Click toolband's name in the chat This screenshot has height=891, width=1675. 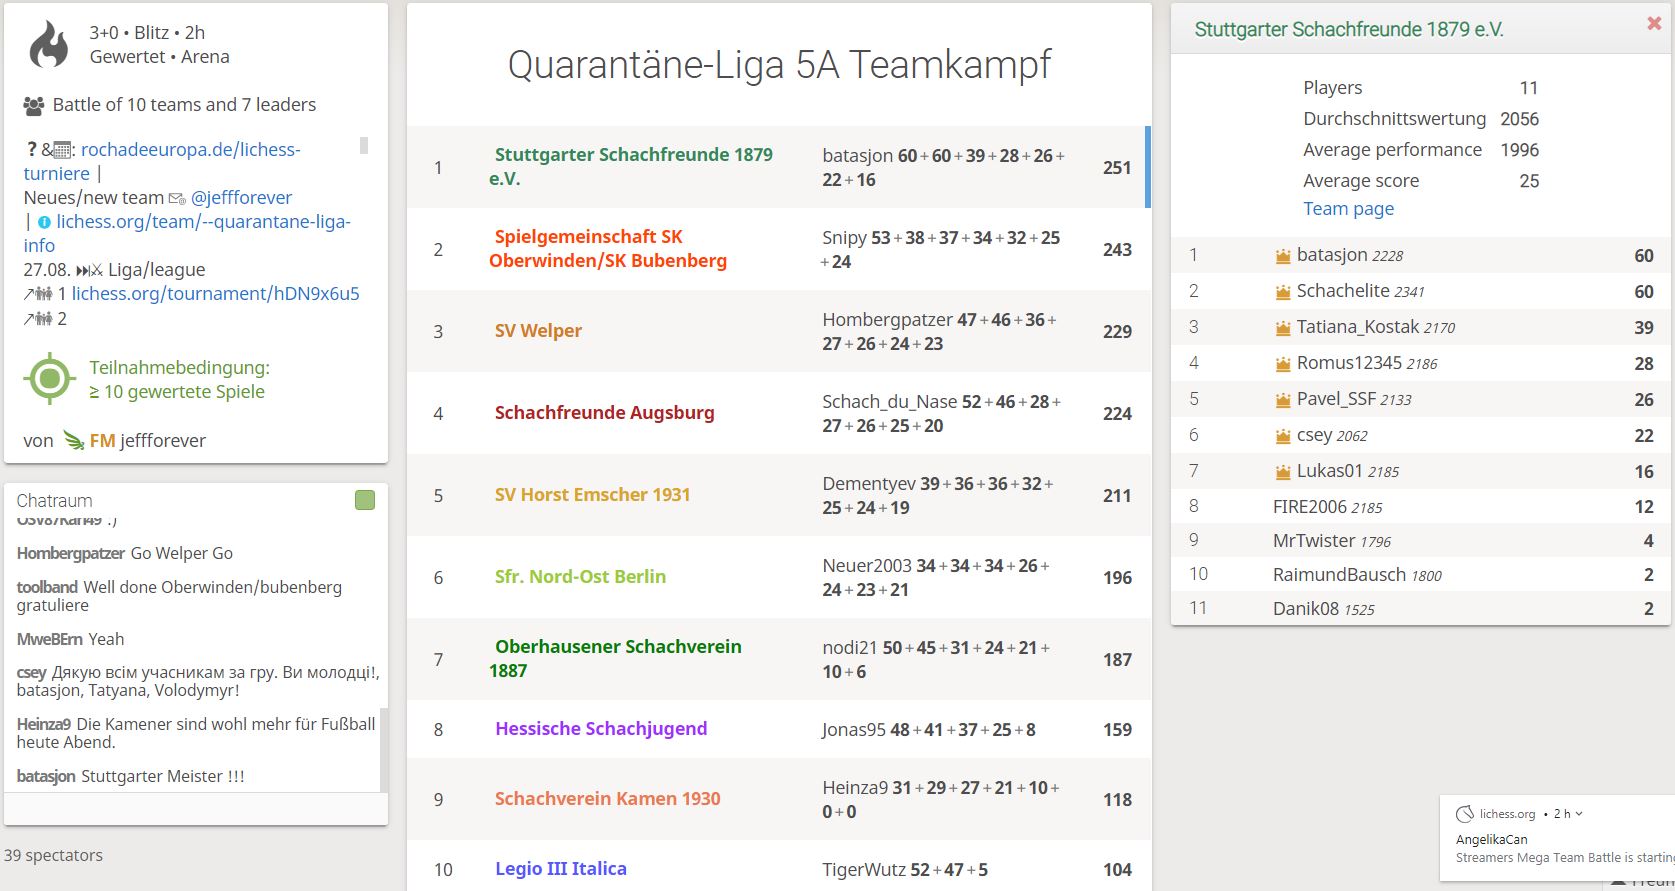point(47,588)
